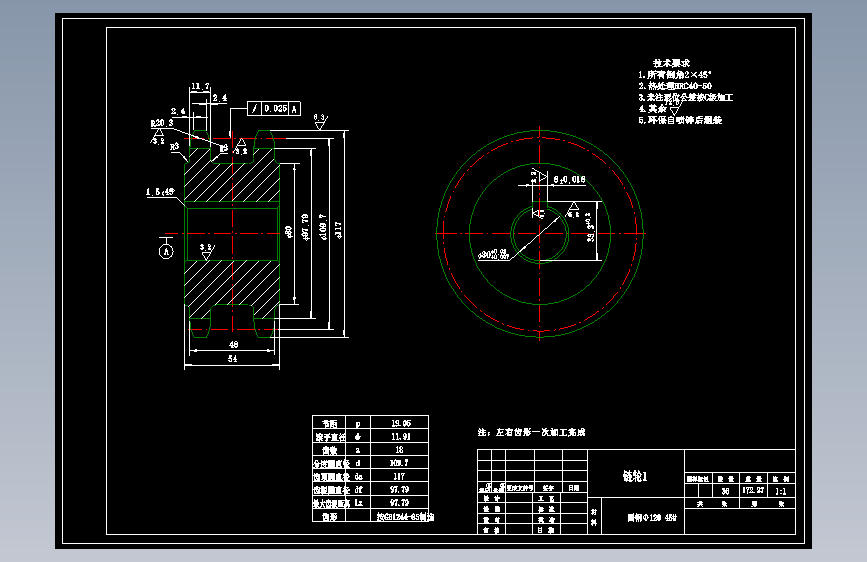The image size is (867, 562).
Task: Select the quantity value 36 in title block
Action: pos(725,491)
